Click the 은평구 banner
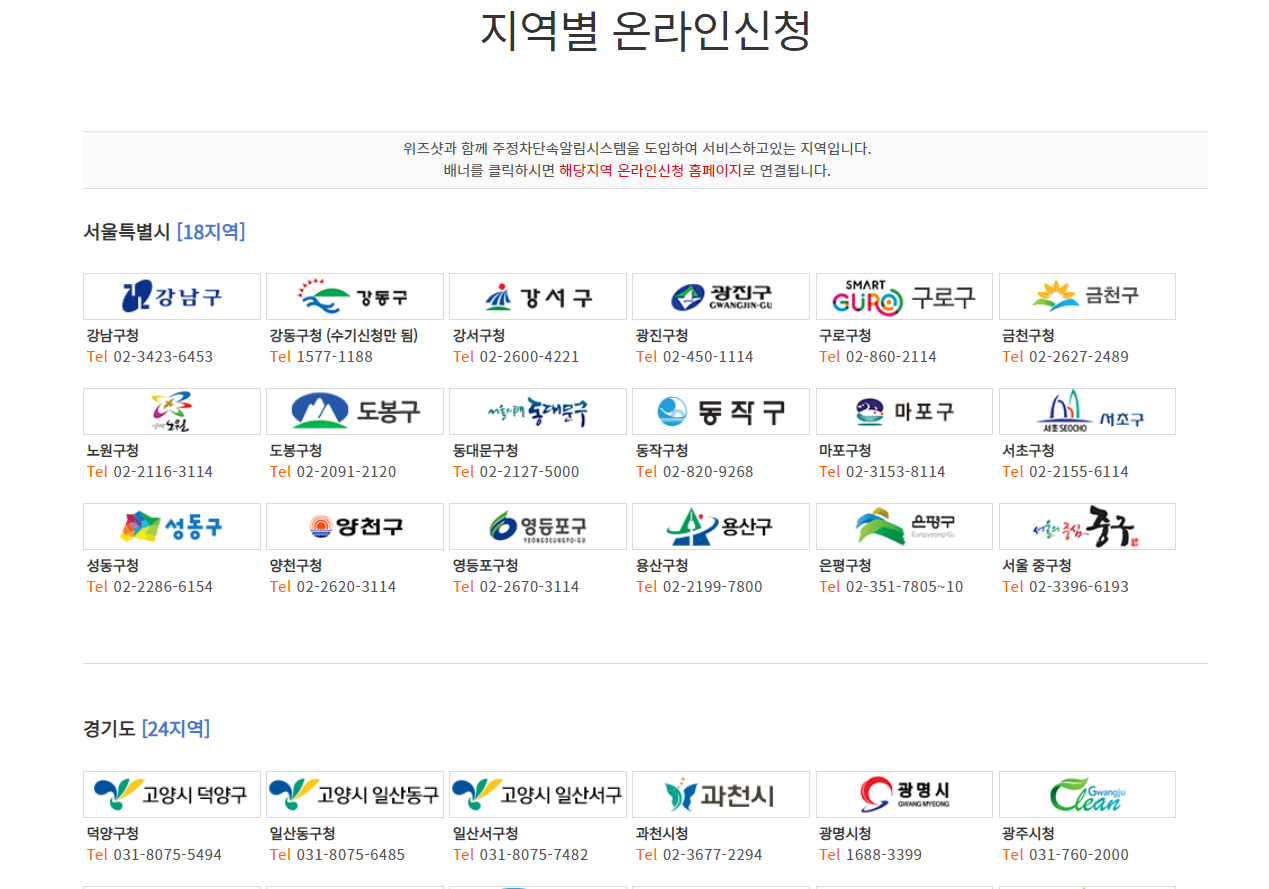 click(x=905, y=526)
